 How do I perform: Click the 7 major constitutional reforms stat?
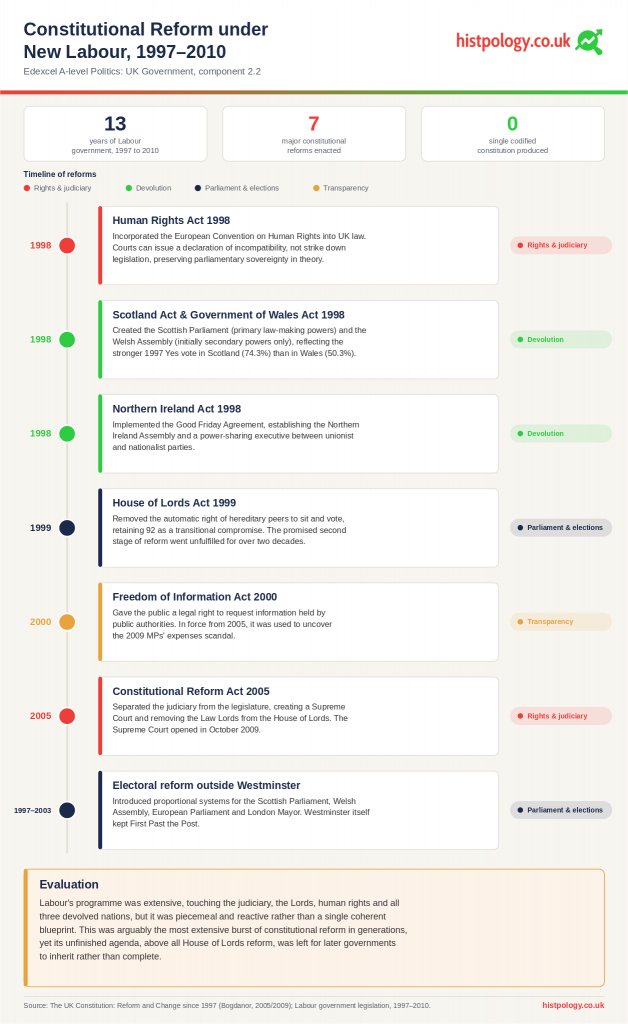coord(314,134)
